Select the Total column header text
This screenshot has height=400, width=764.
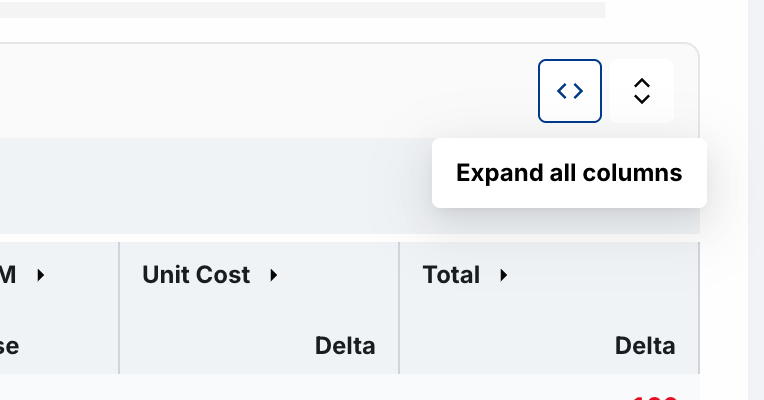tap(451, 275)
